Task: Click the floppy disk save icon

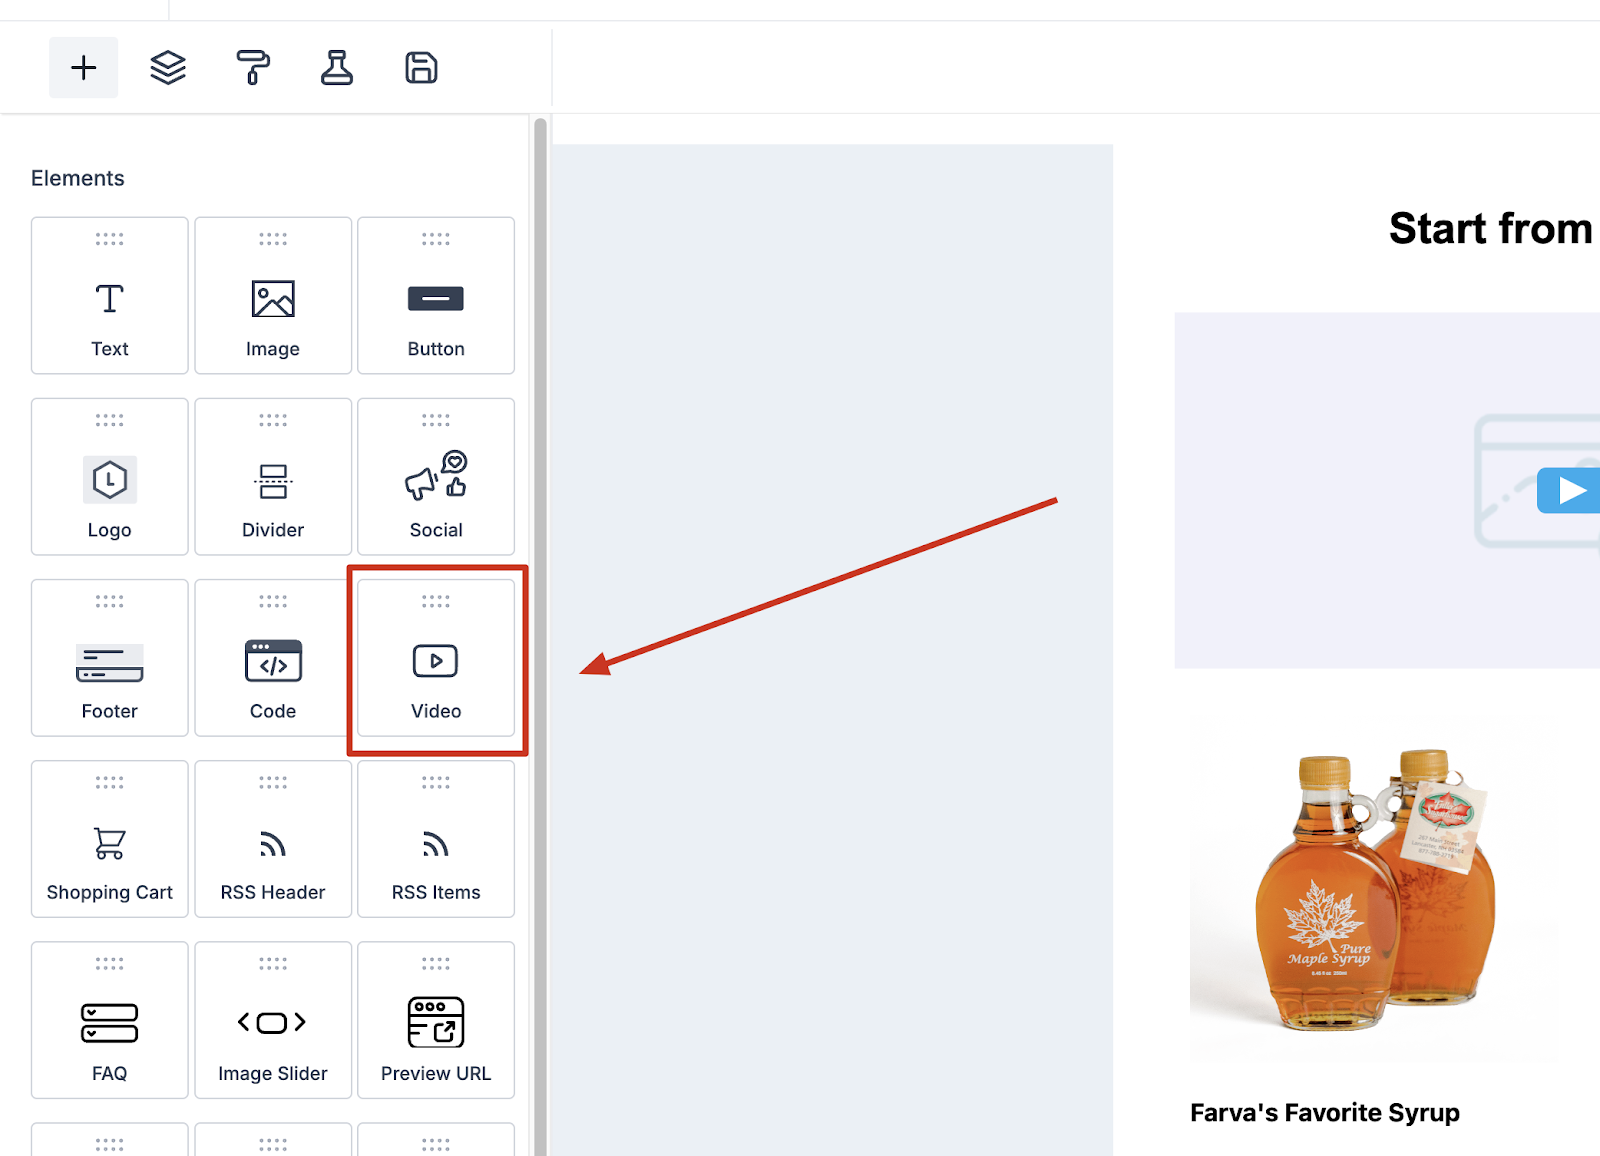Action: click(421, 68)
